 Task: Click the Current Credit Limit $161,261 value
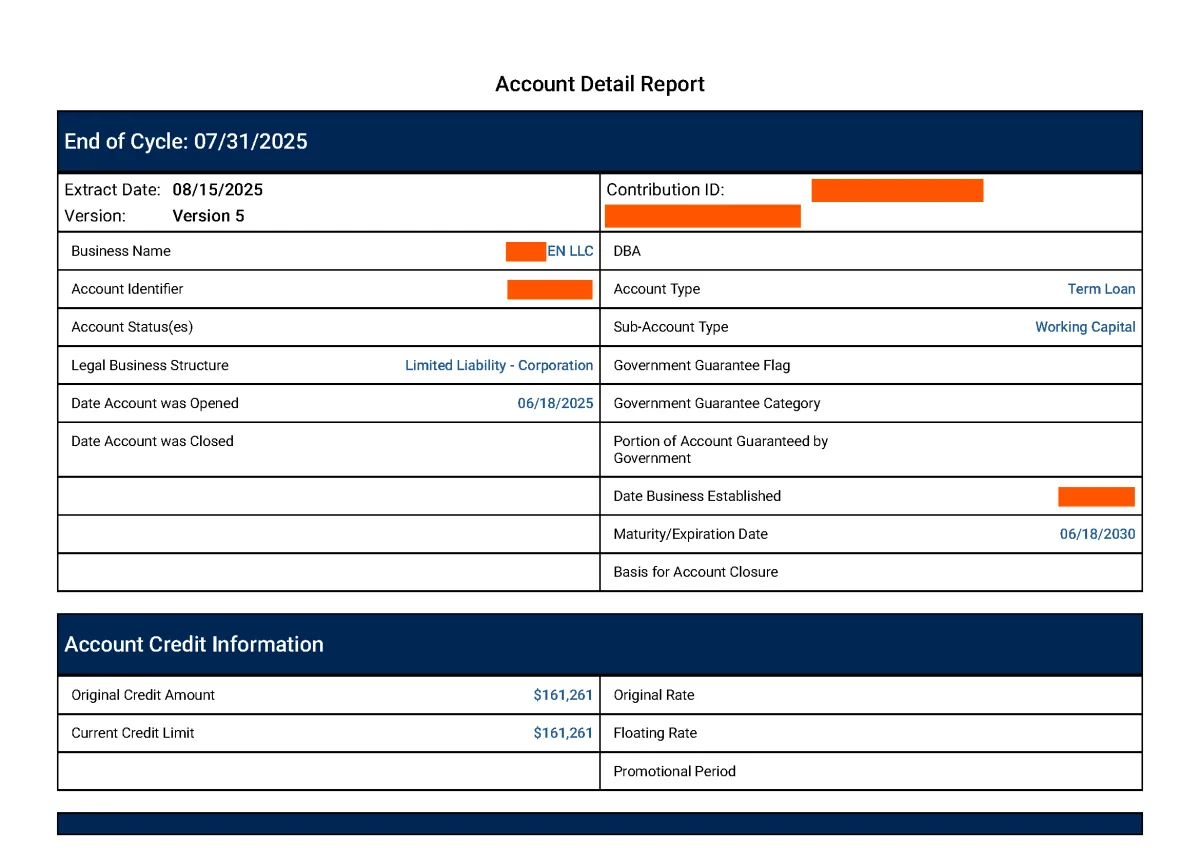point(563,733)
